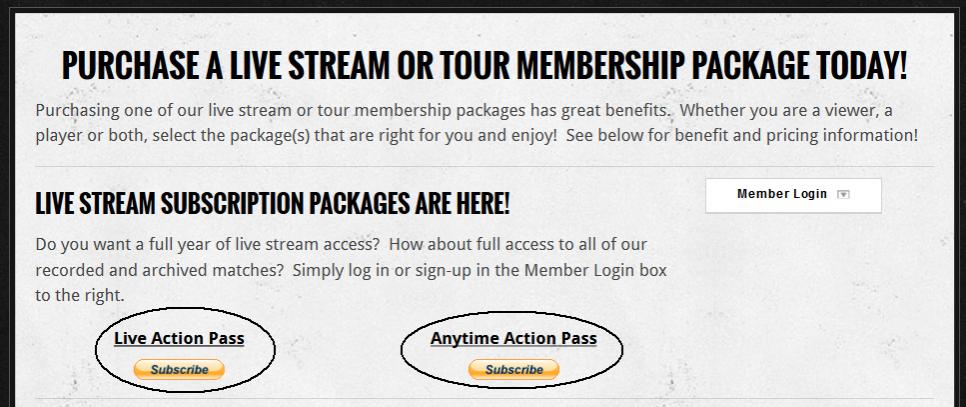Click the "Live Stream Subscription Packages Are Here!" heading
The width and height of the screenshot is (966, 407).
click(x=272, y=205)
